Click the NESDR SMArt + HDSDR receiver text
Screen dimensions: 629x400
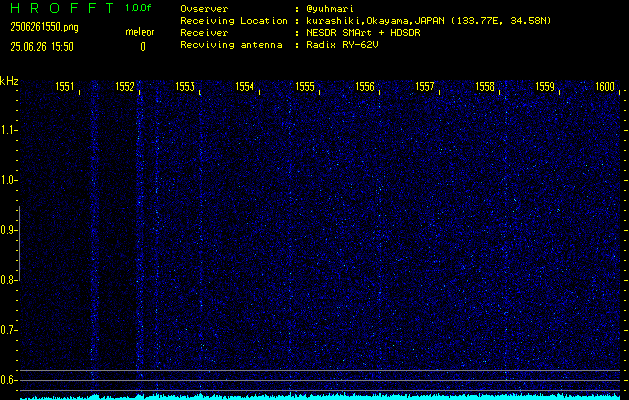coord(363,32)
